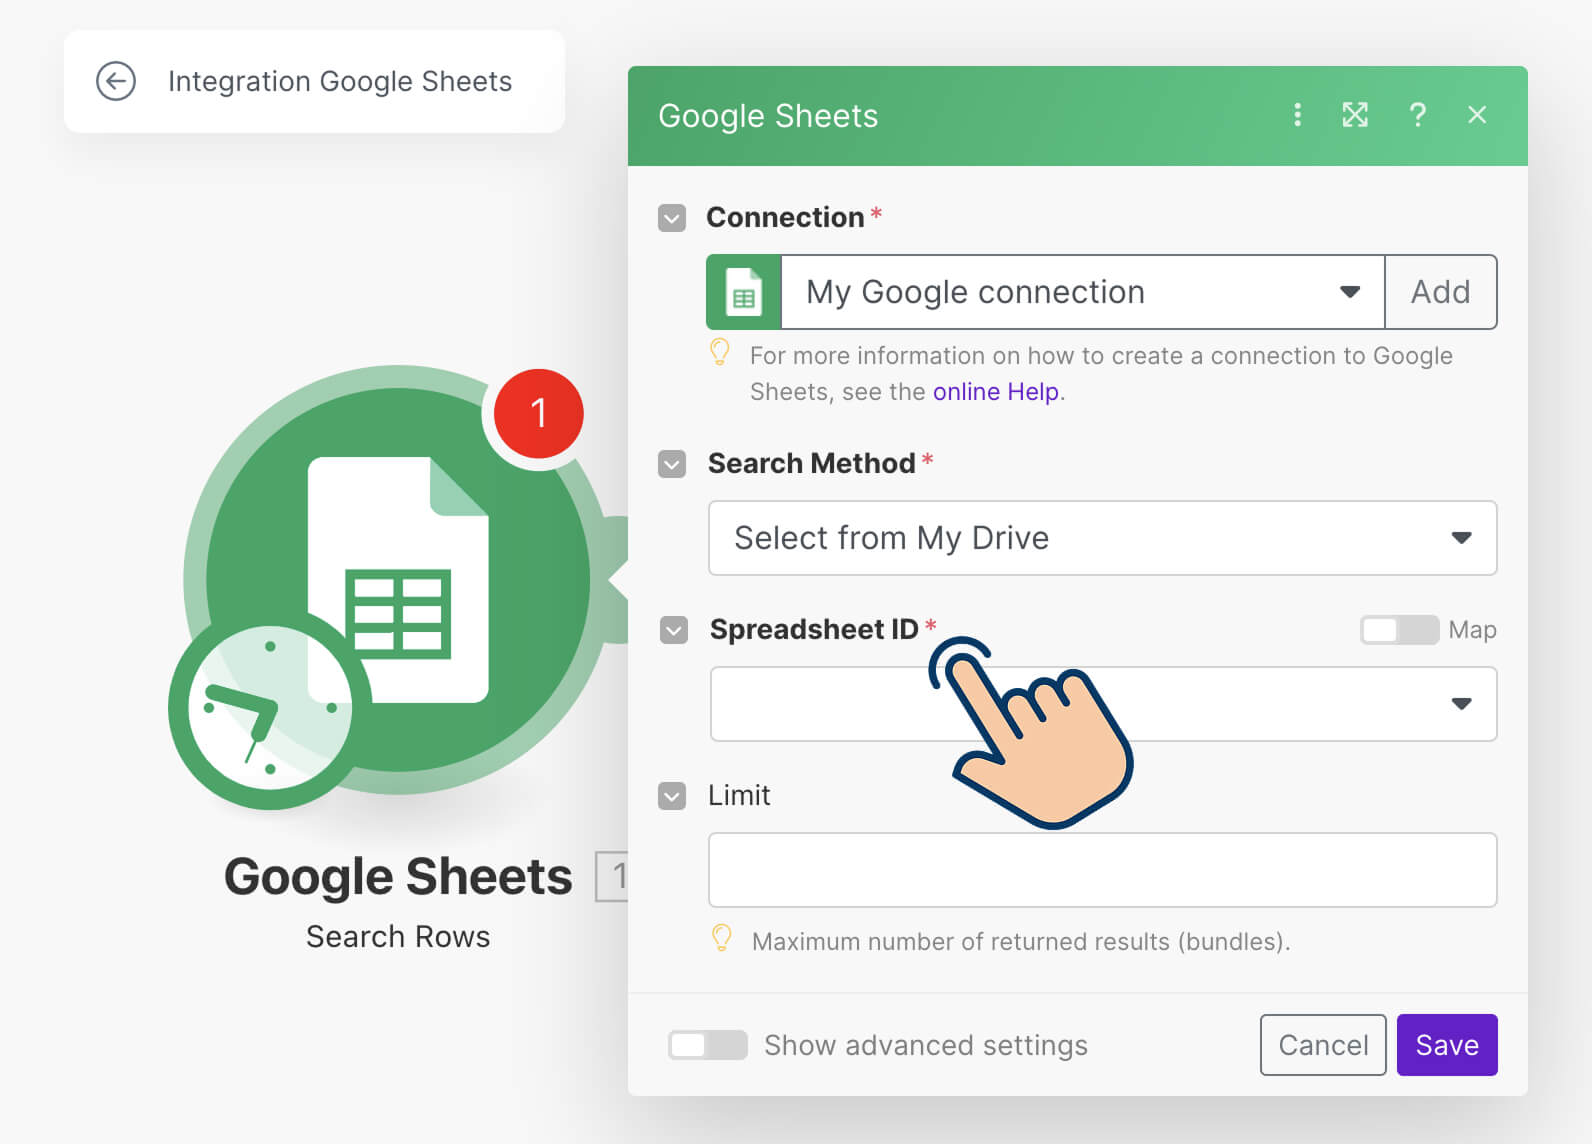Open the online Help link

(996, 392)
